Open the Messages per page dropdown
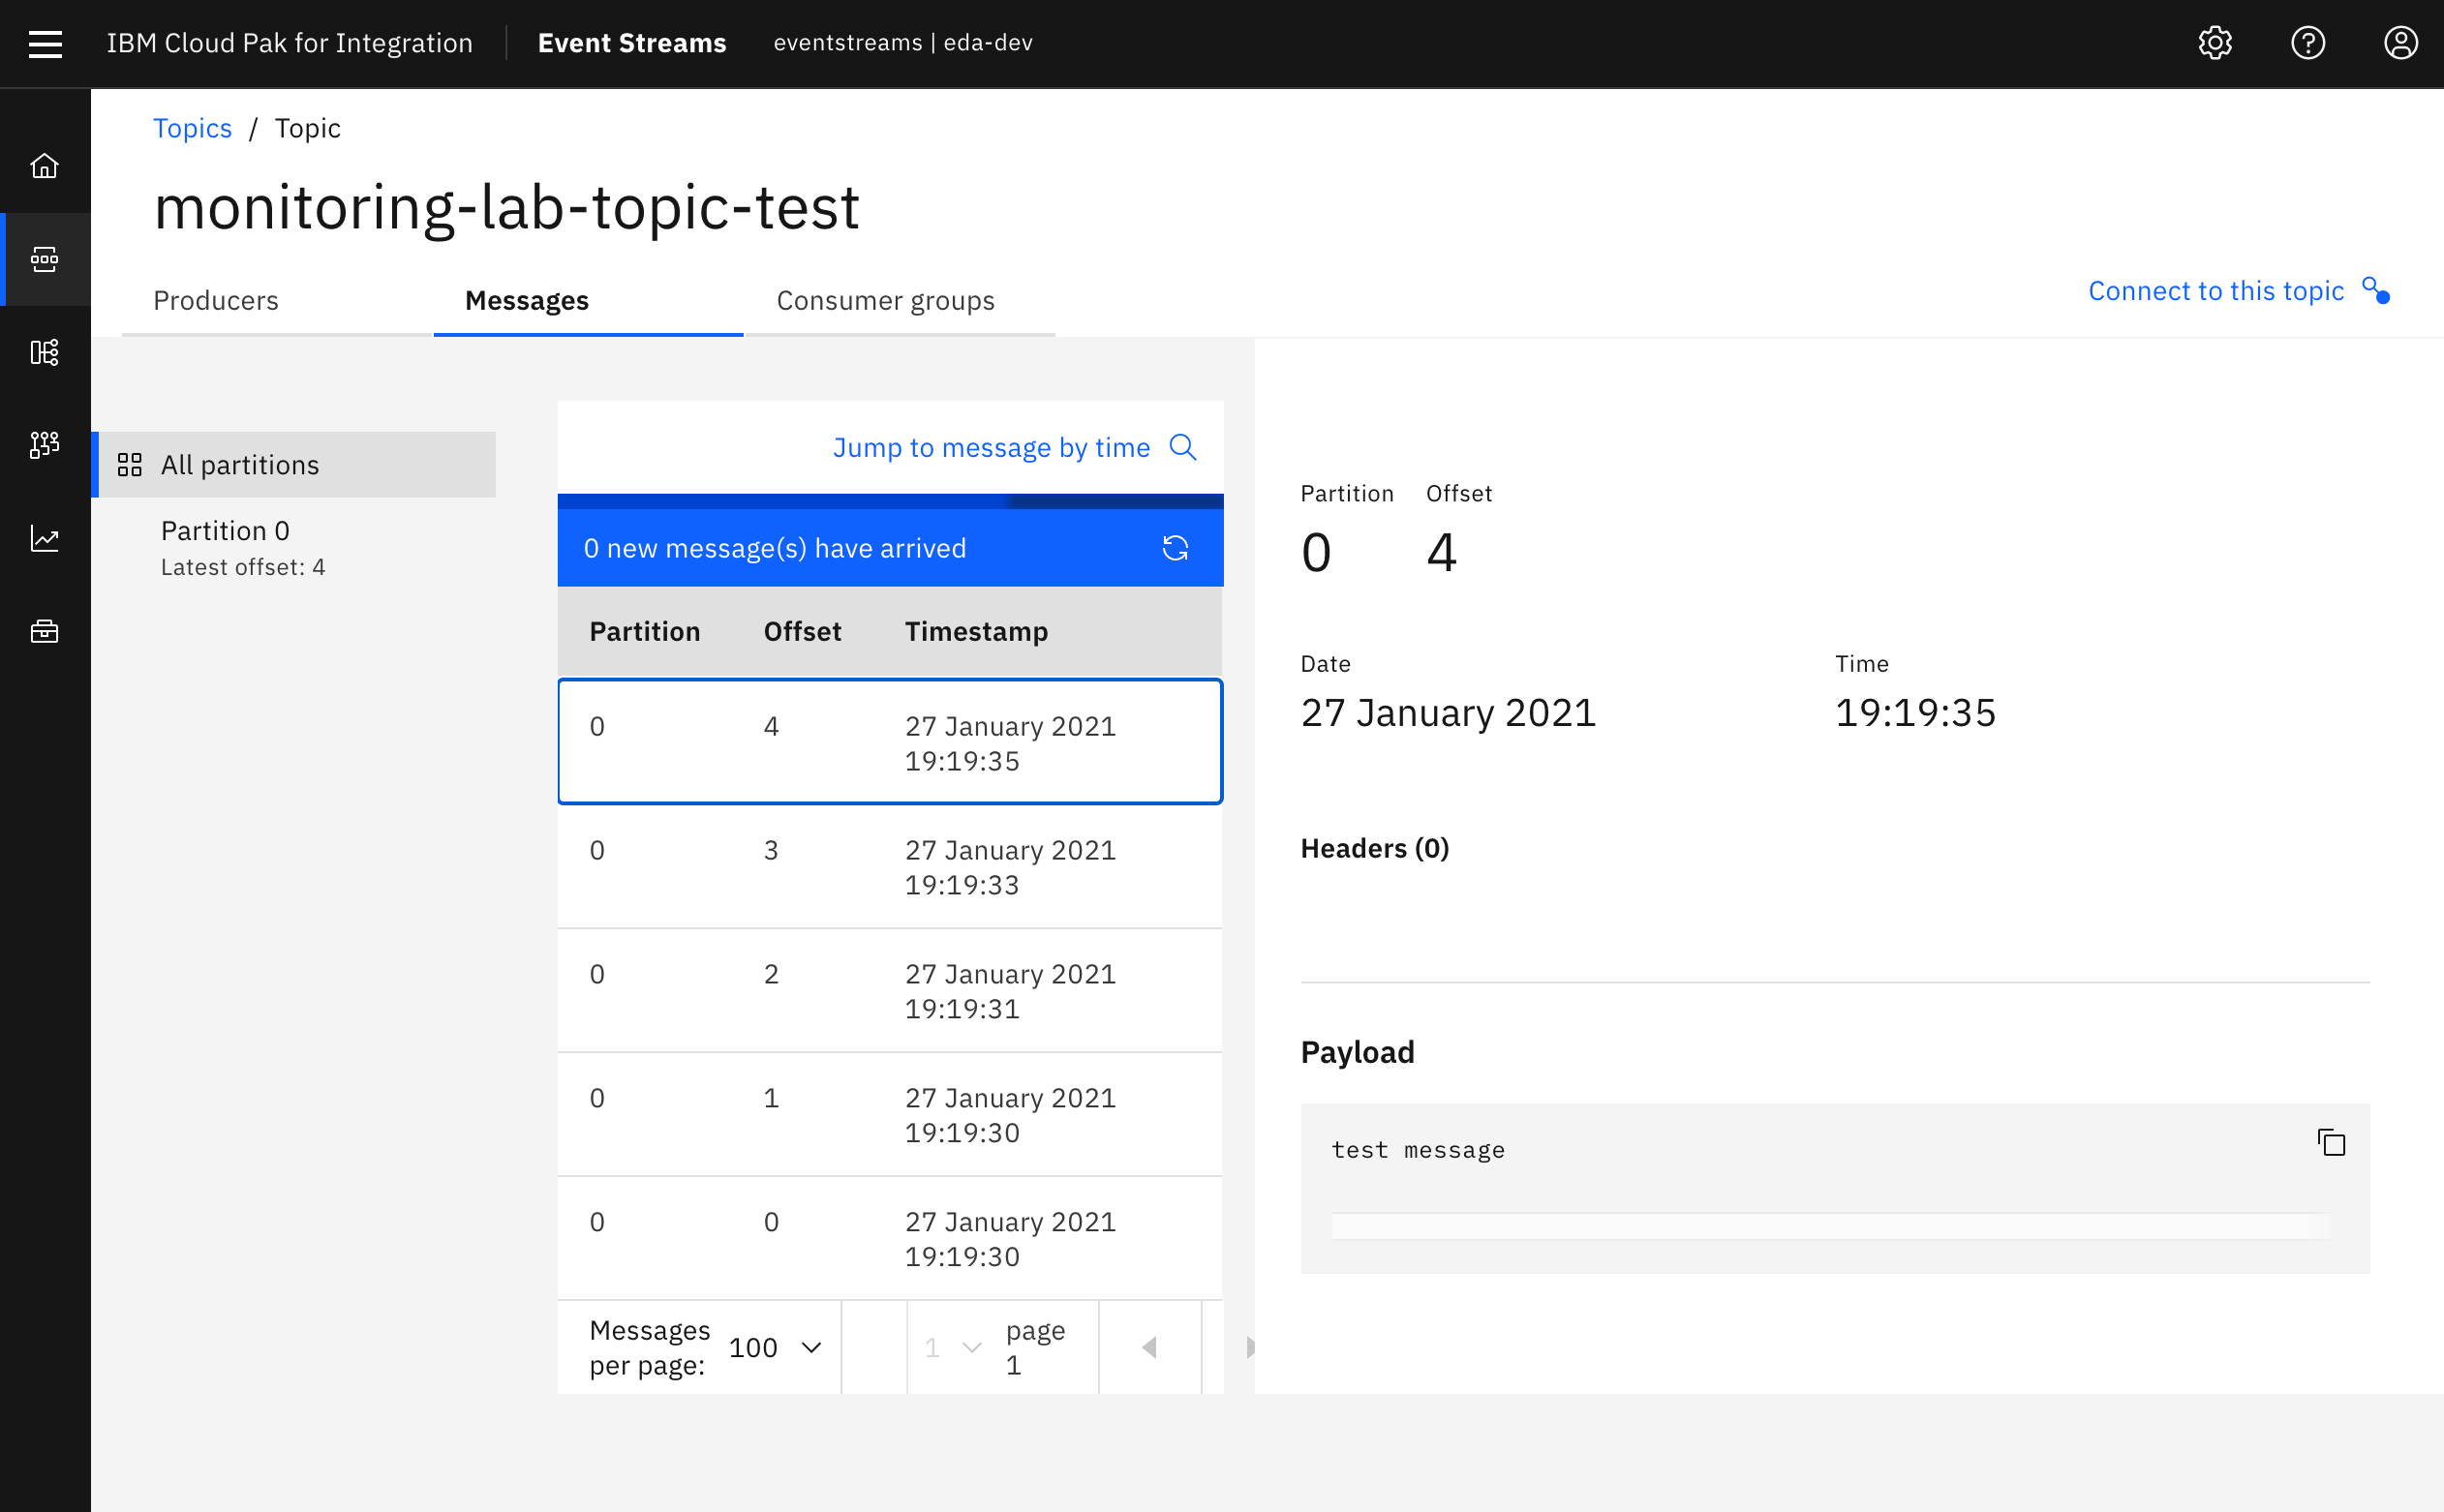This screenshot has width=2444, height=1512. coord(776,1347)
